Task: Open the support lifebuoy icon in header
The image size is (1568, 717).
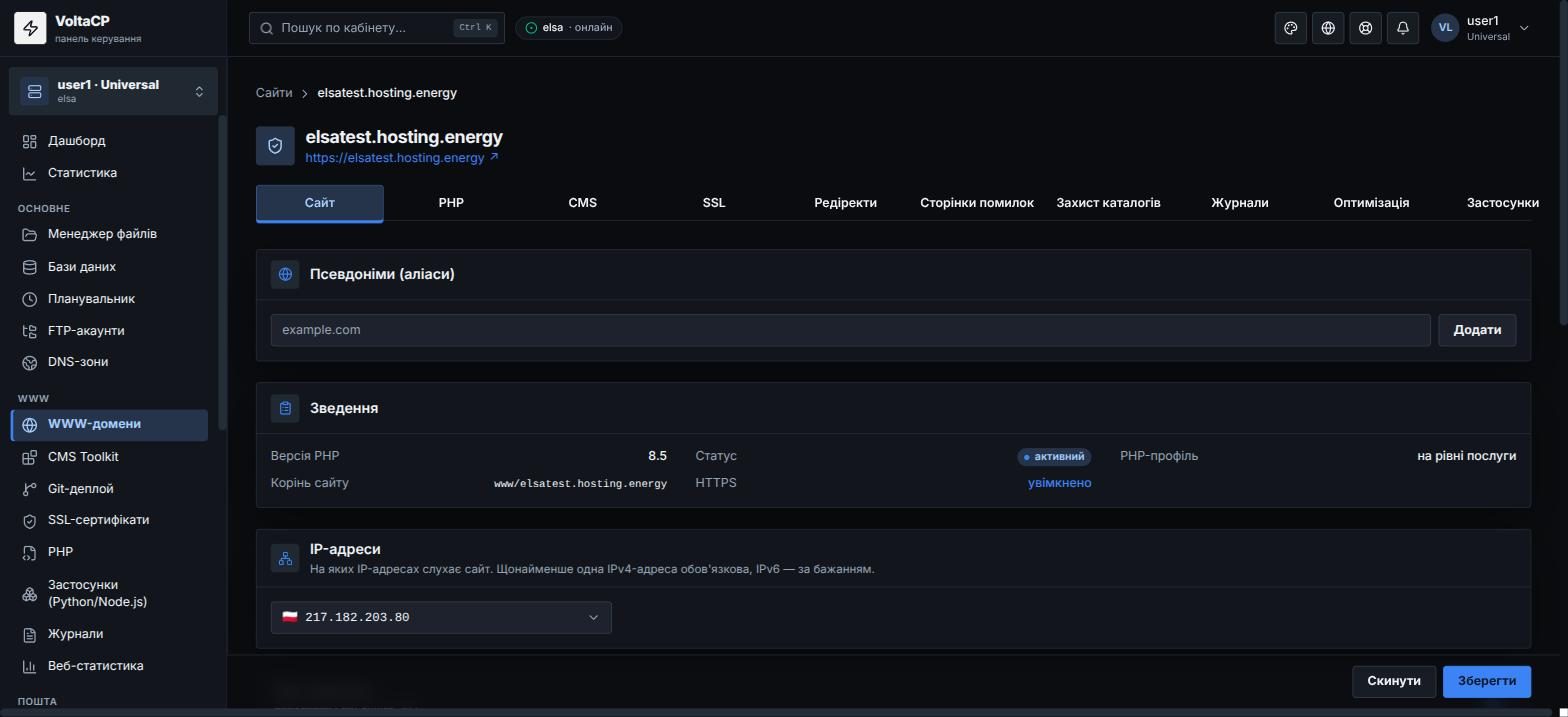Action: pyautogui.click(x=1365, y=28)
